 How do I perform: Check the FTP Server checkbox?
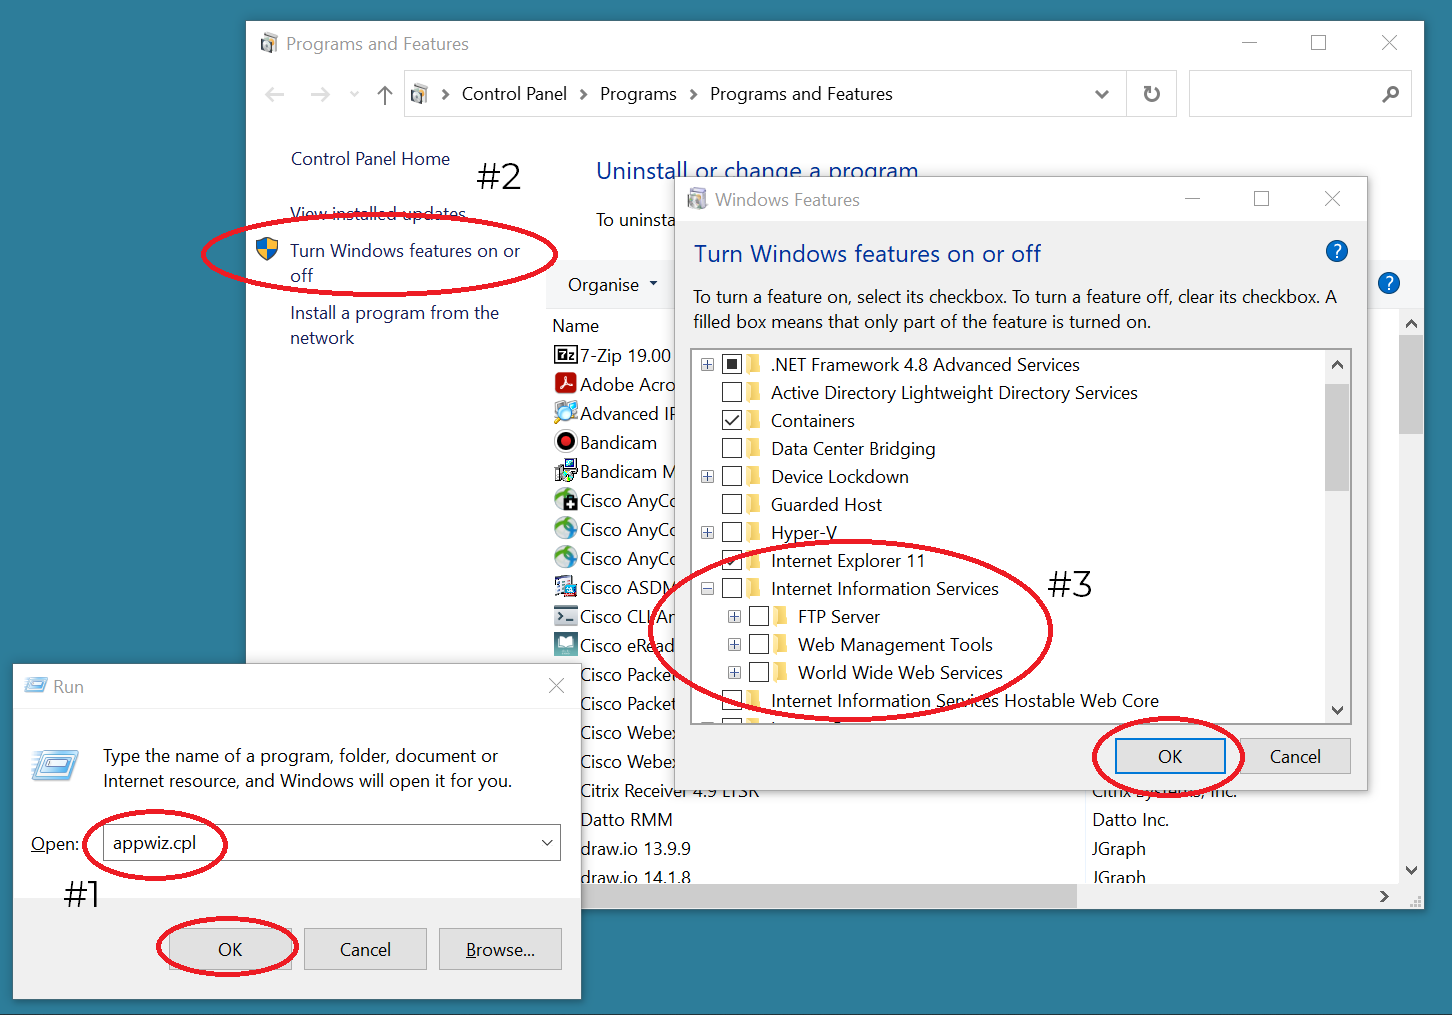click(x=759, y=616)
